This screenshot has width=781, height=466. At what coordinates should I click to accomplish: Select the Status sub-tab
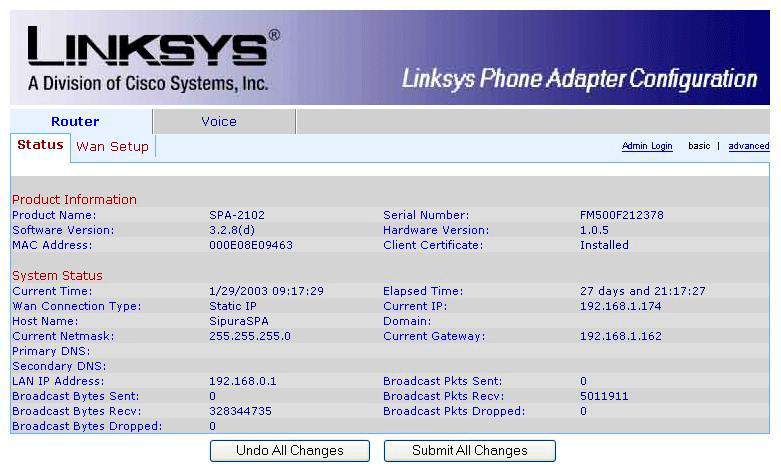40,145
